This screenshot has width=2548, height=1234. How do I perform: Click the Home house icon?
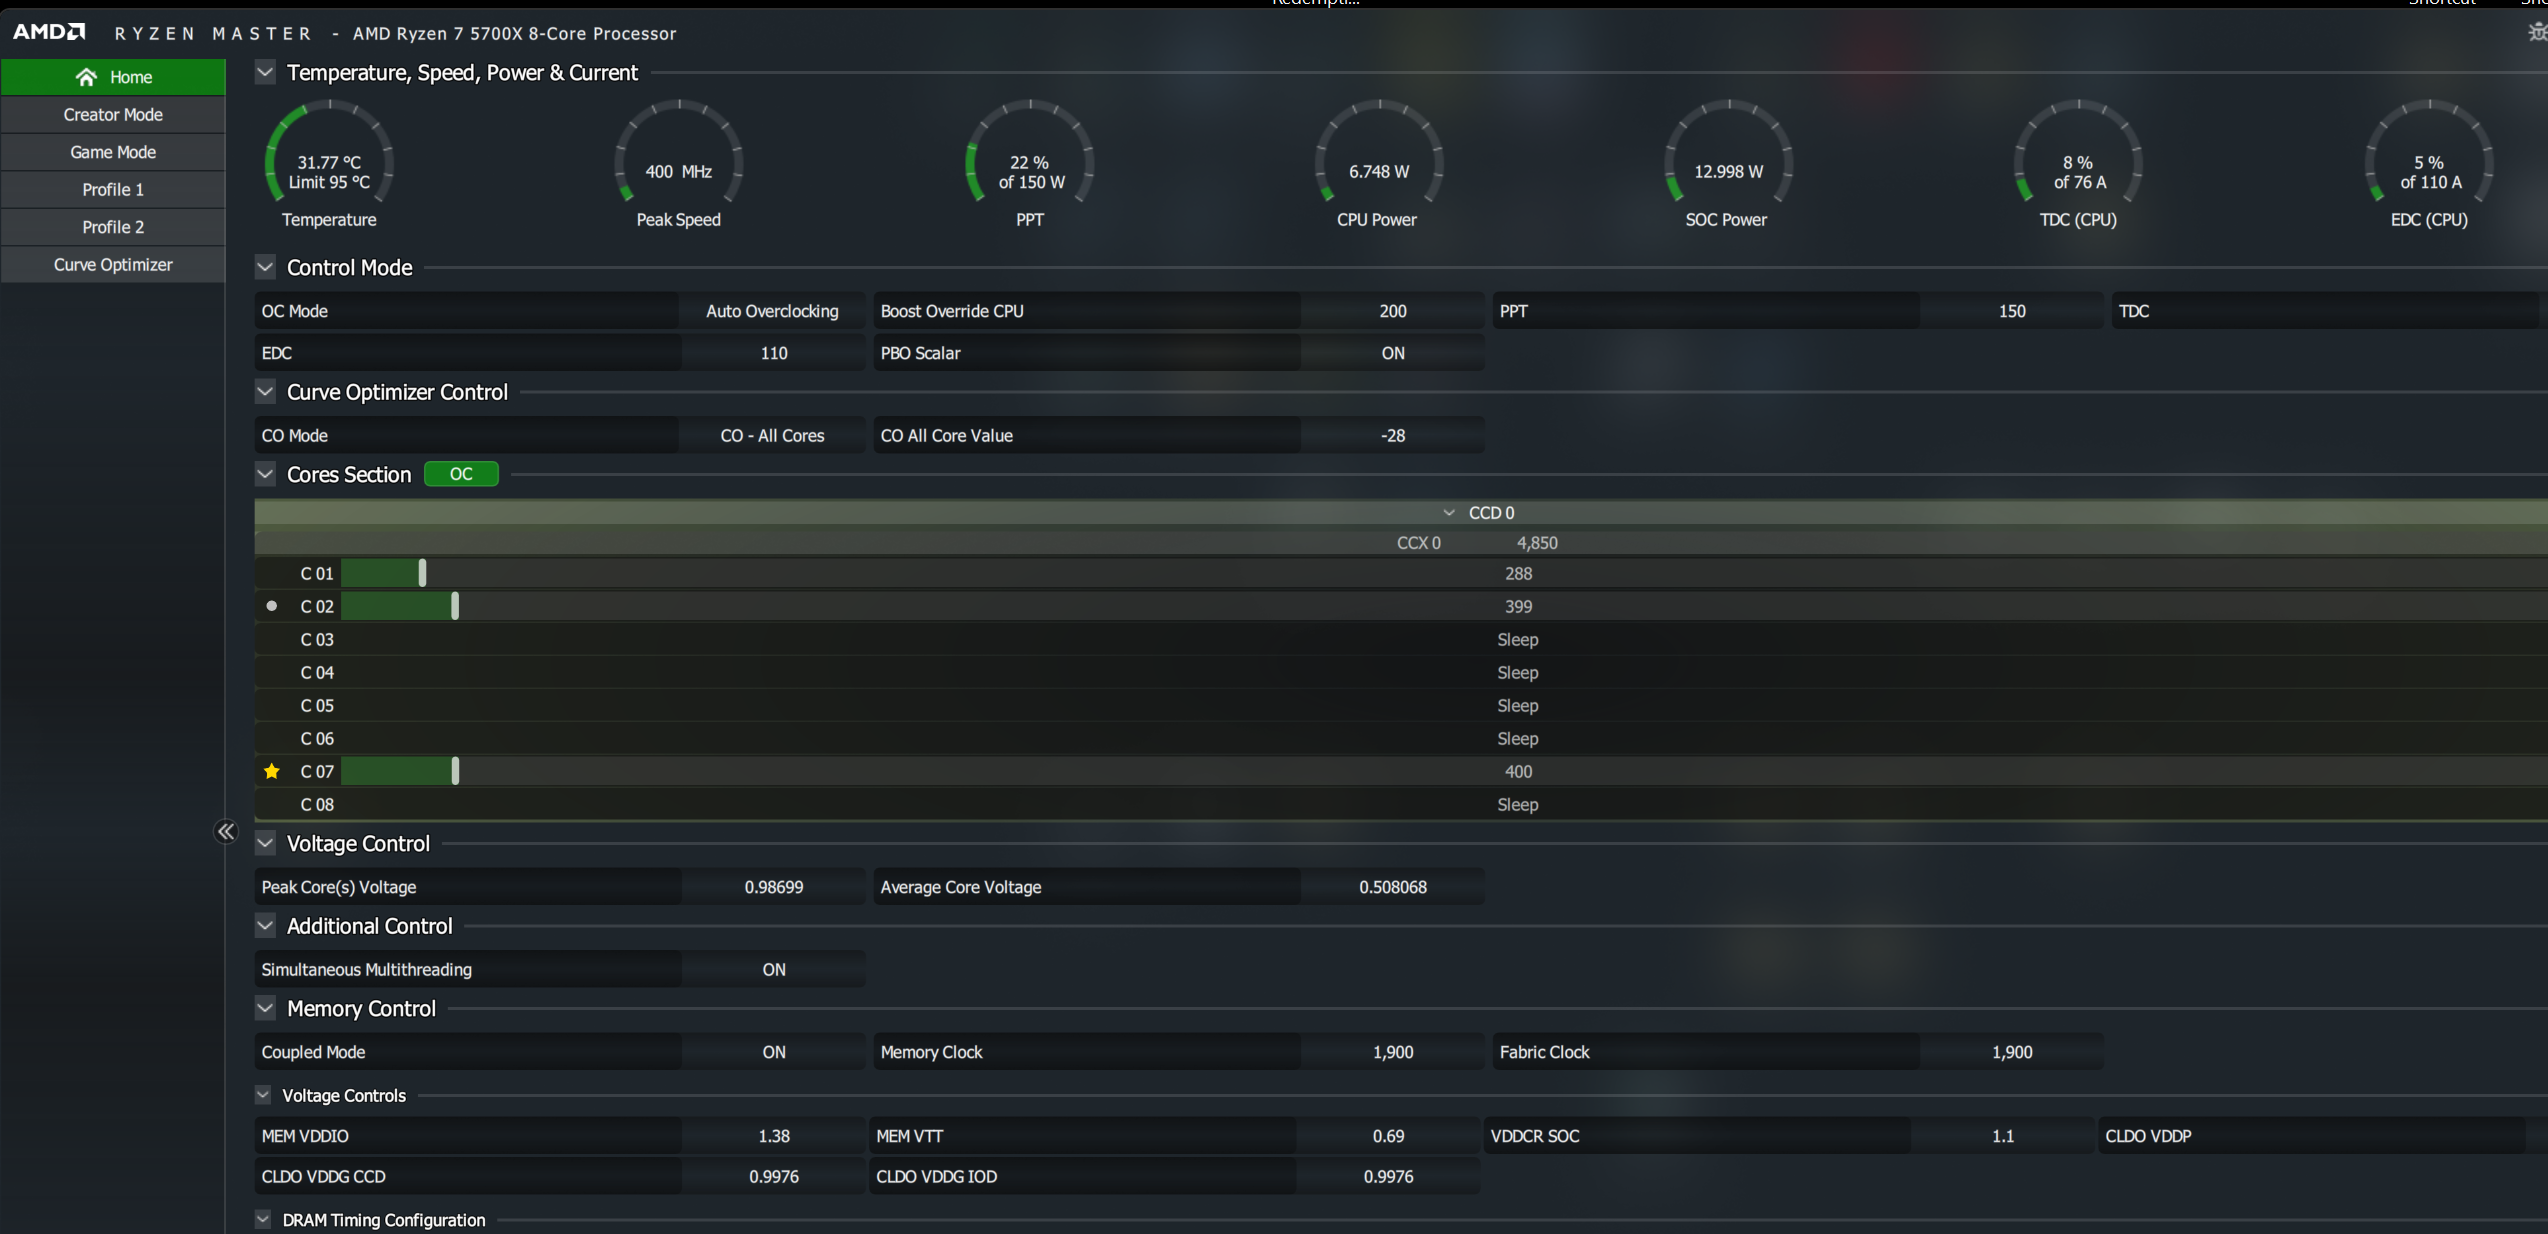click(x=86, y=77)
